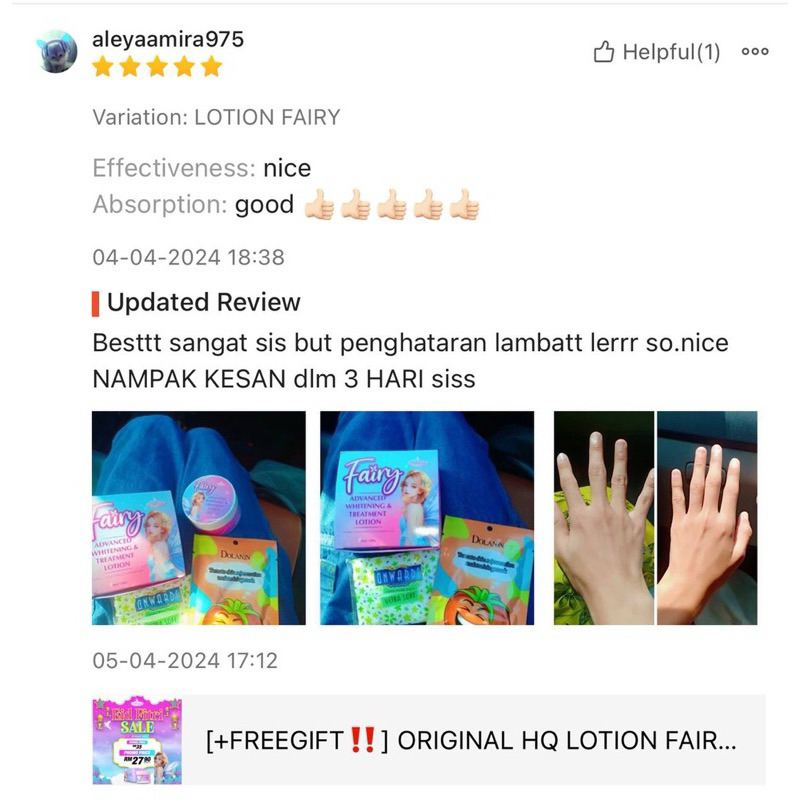
Task: Click the first yellow rating star
Action: pyautogui.click(x=103, y=67)
